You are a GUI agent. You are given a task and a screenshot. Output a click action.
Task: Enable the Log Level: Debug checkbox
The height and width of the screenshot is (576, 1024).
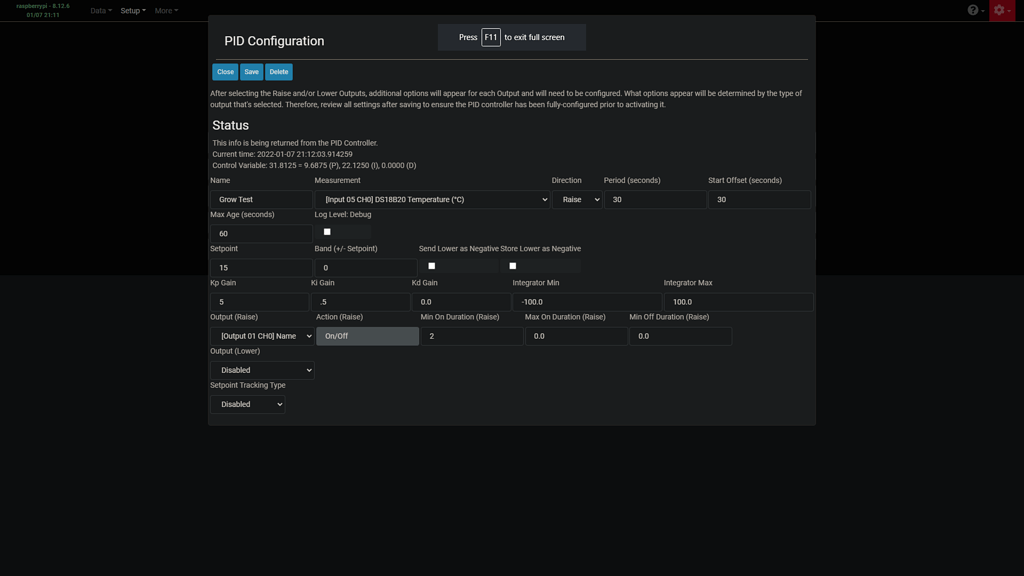click(x=326, y=231)
